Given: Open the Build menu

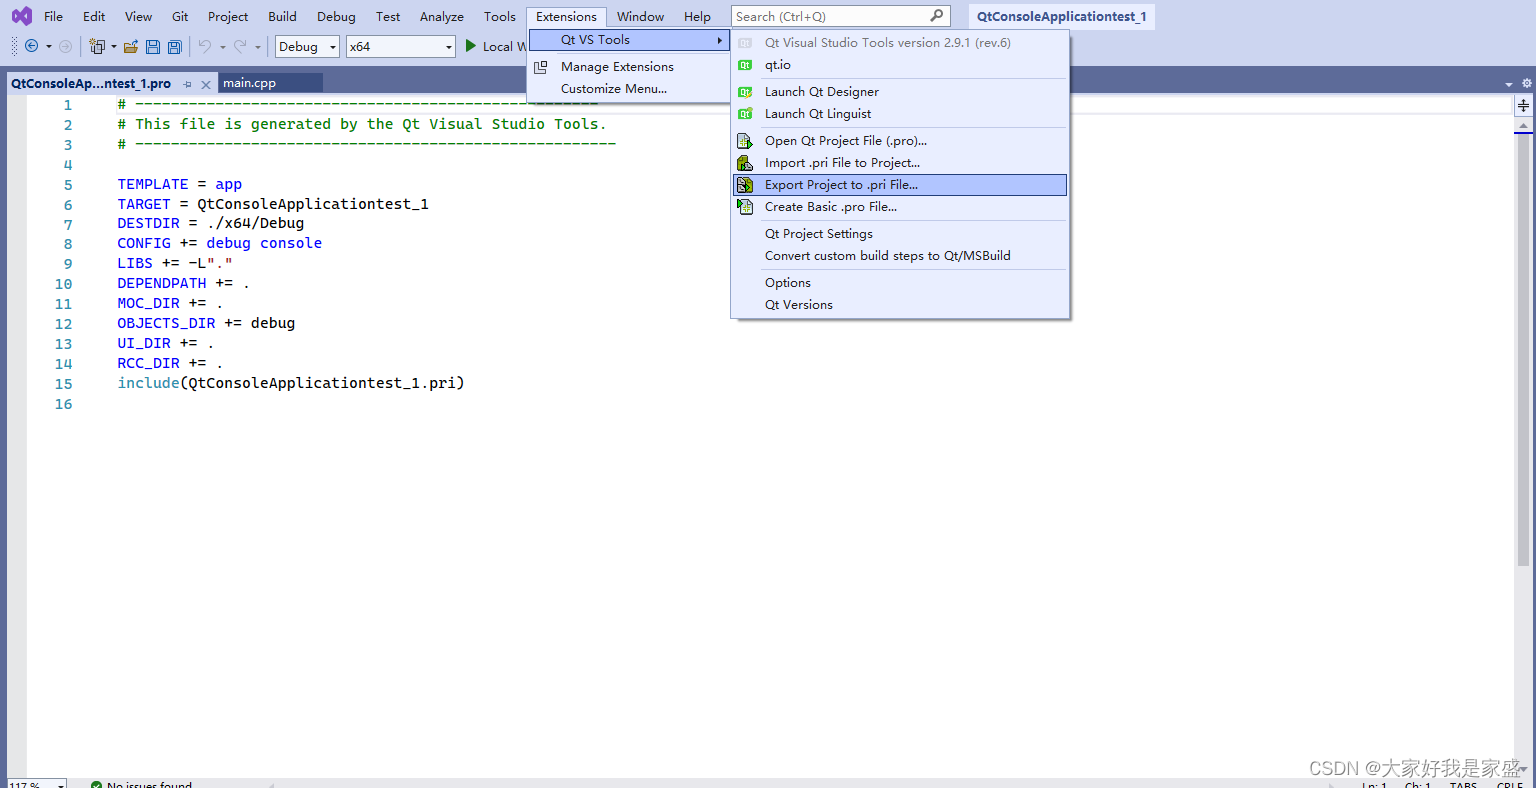Looking at the screenshot, I should coord(282,16).
